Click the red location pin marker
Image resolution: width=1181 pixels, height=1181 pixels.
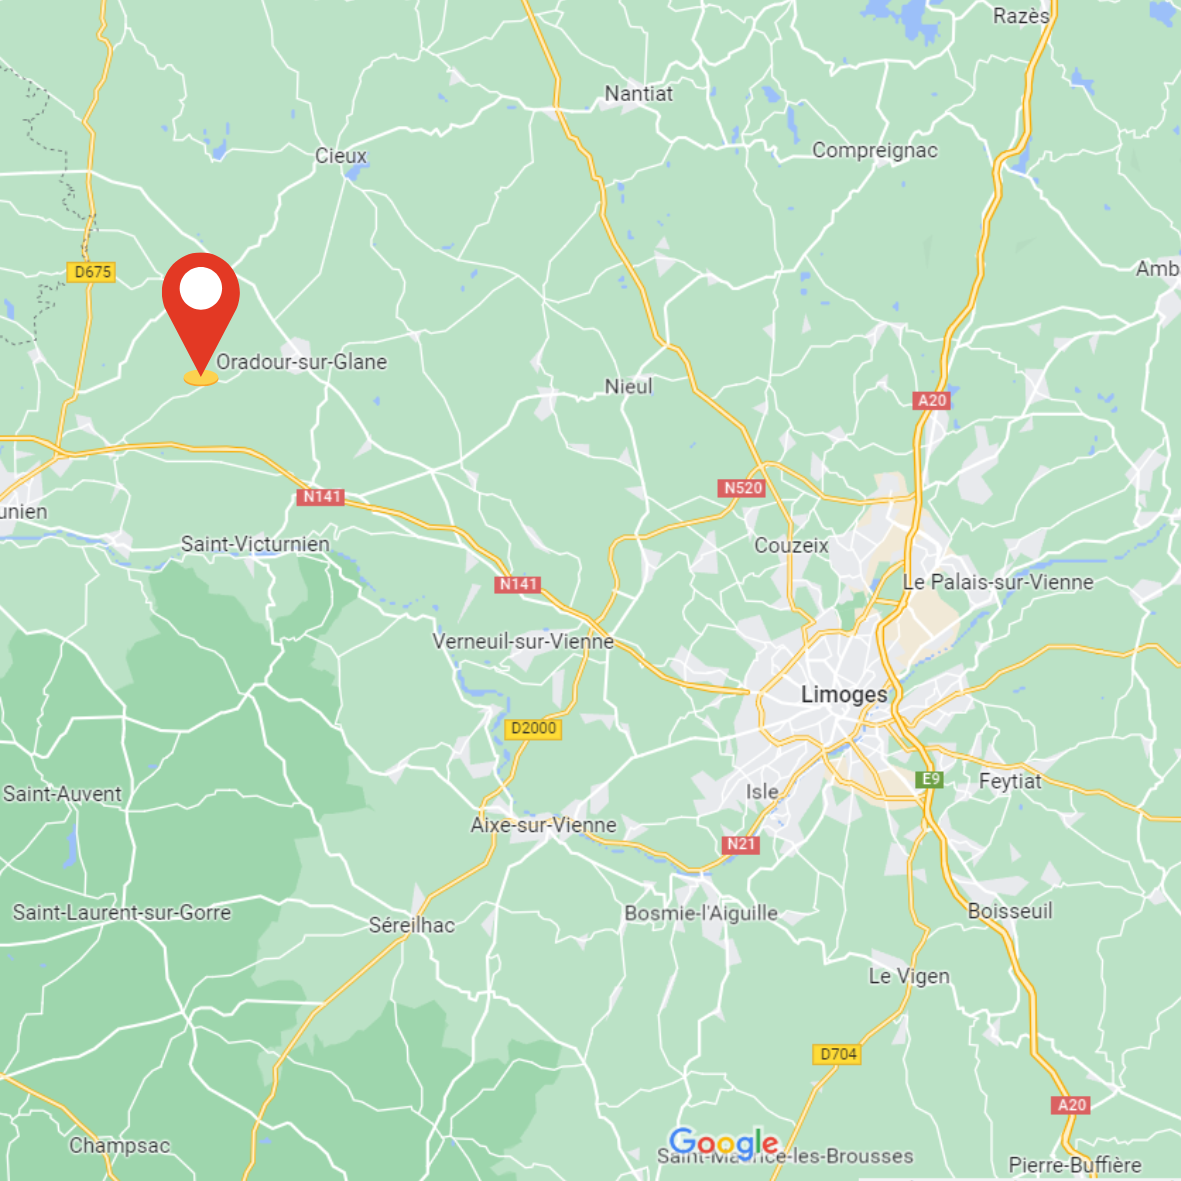tap(200, 316)
